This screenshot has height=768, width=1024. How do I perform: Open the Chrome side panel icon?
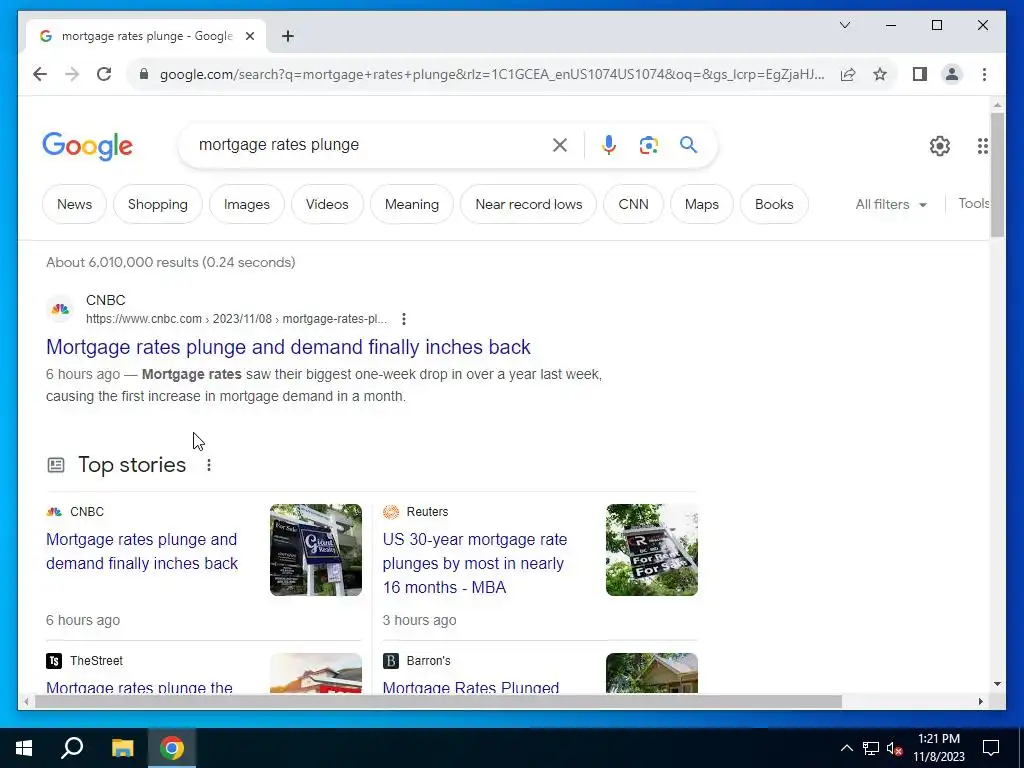click(920, 74)
